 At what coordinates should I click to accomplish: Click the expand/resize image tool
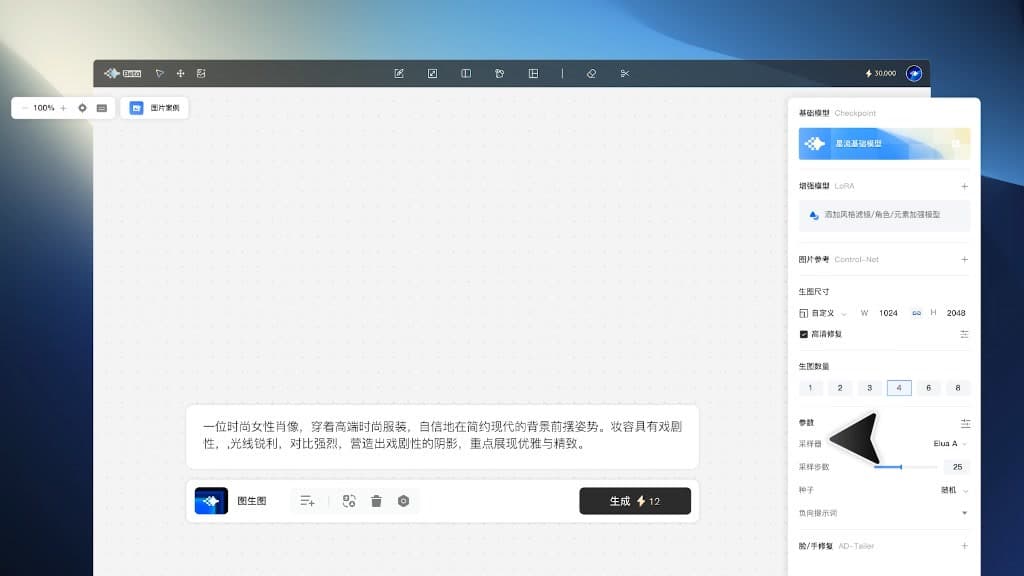click(432, 73)
